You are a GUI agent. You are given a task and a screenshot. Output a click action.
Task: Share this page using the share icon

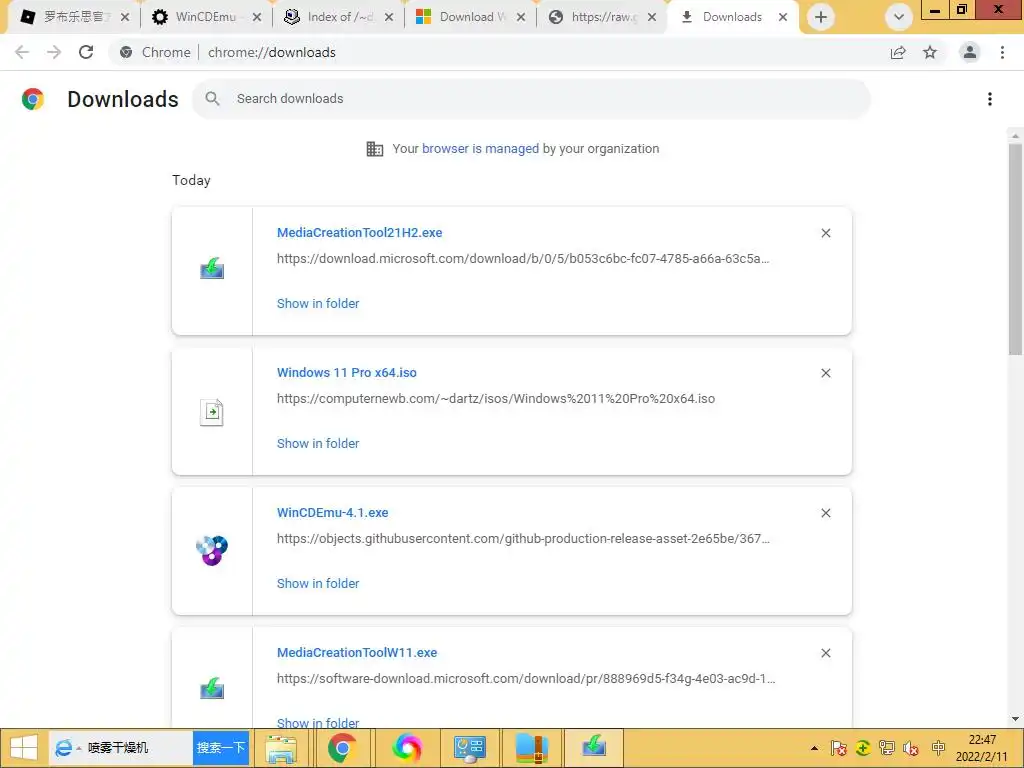click(898, 52)
